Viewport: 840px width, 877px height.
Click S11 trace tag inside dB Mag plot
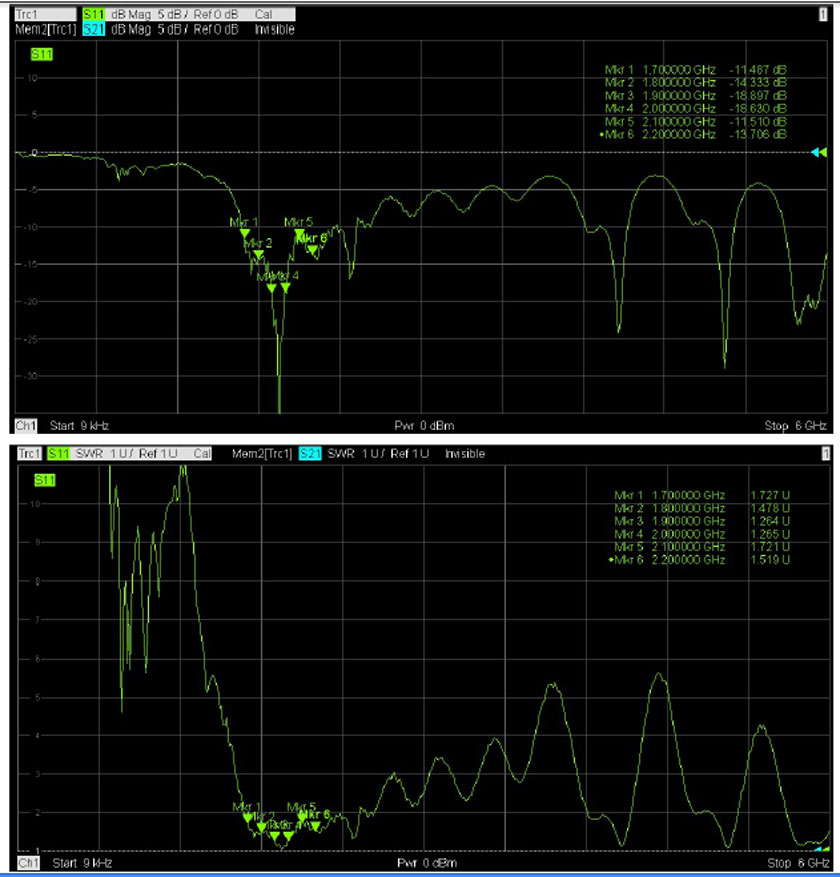pos(42,54)
